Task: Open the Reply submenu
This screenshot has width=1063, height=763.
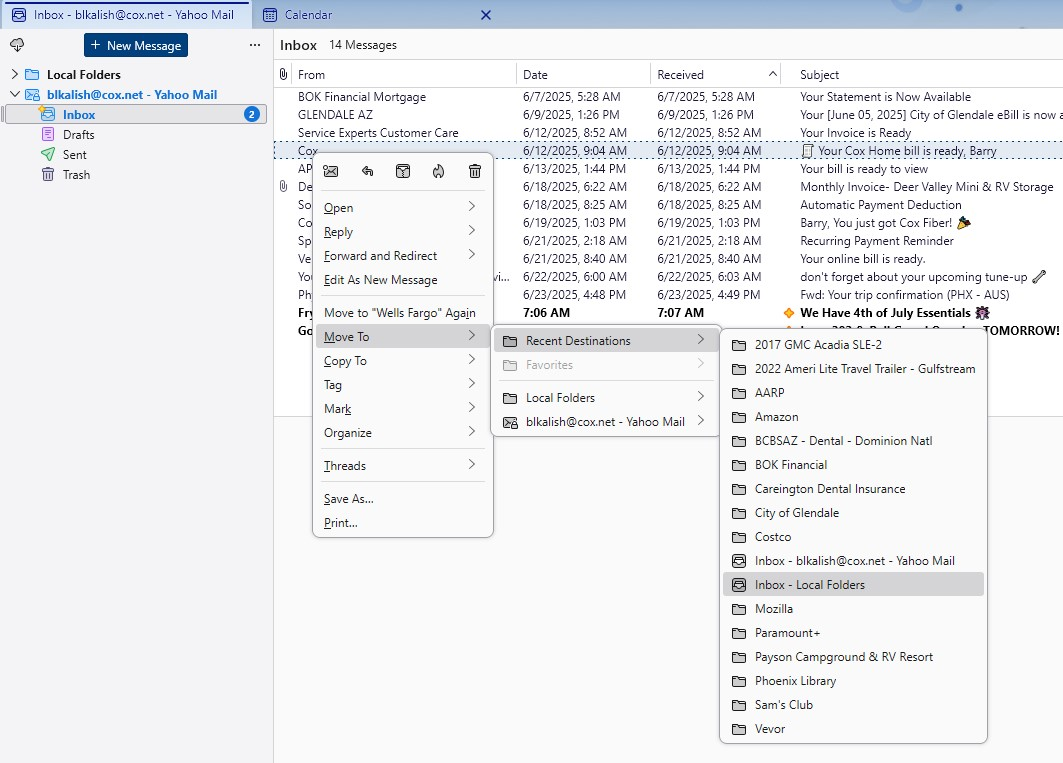Action: 403,232
